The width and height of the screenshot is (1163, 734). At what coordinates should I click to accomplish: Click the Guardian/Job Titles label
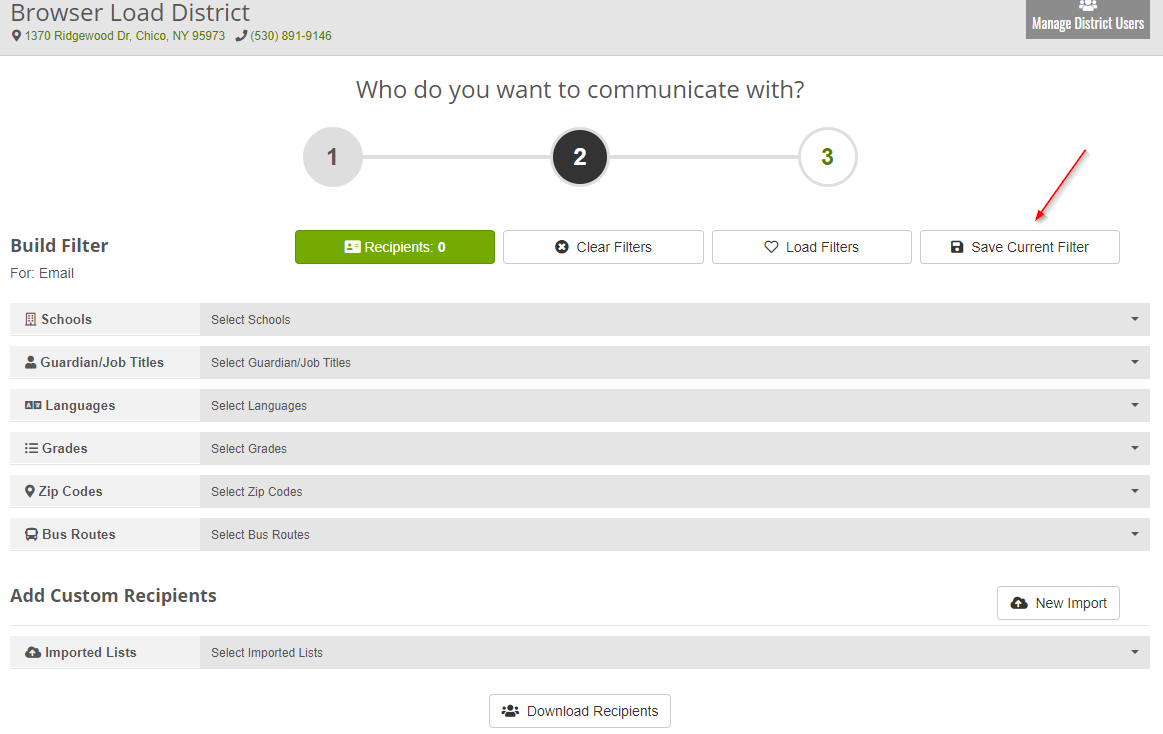(102, 363)
